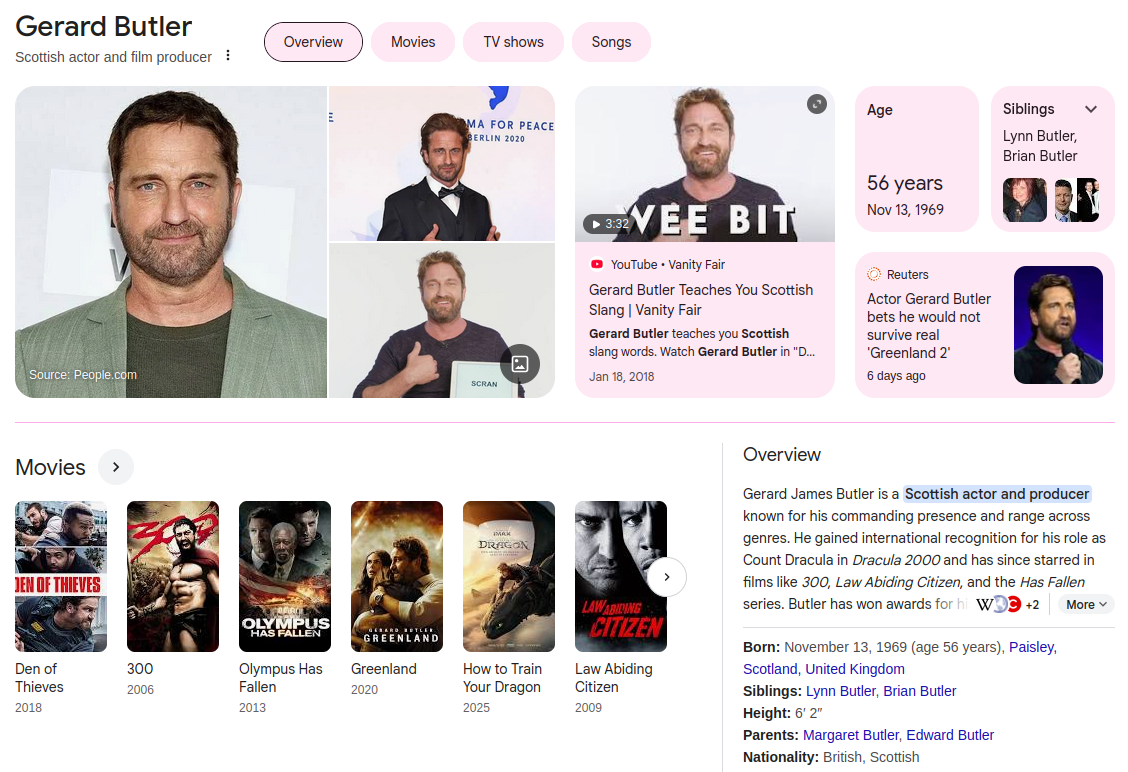
Task: Switch to the Songs tab
Action: [611, 42]
